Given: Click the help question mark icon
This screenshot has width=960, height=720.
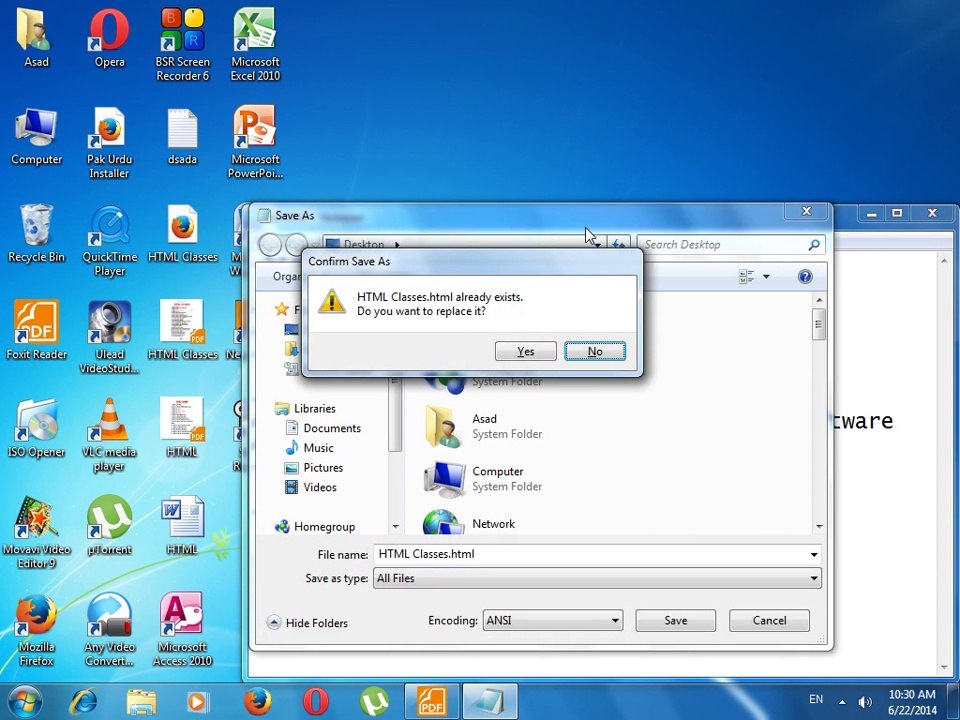Looking at the screenshot, I should [x=805, y=277].
